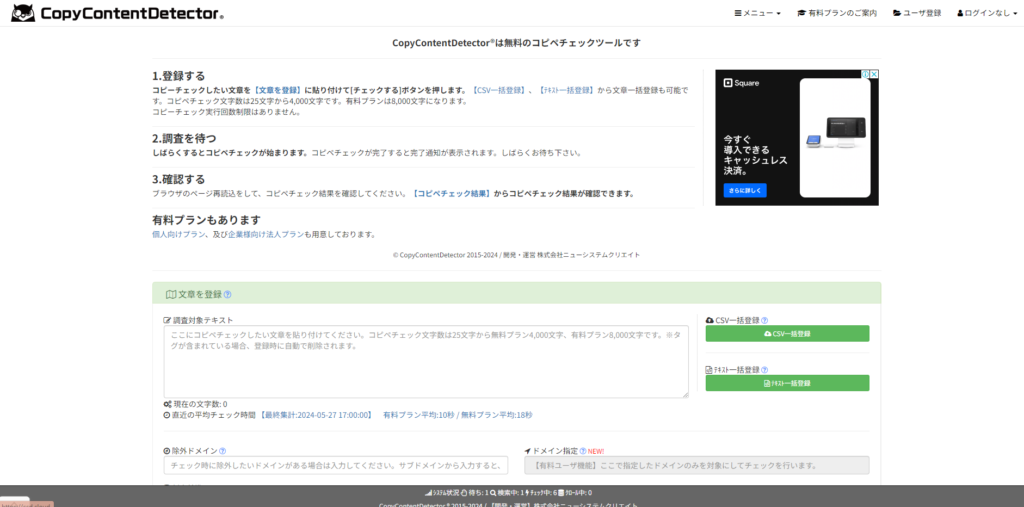The width and height of the screenshot is (1024, 507).
Task: Click the さらに詳しく button in Square ad
Action: point(745,190)
